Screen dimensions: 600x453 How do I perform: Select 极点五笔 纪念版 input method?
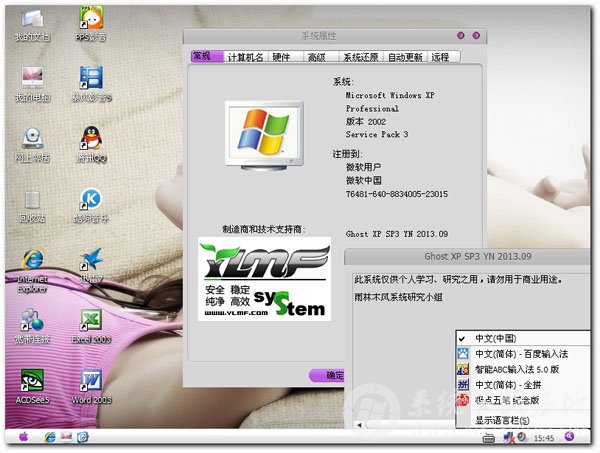pyautogui.click(x=523, y=400)
